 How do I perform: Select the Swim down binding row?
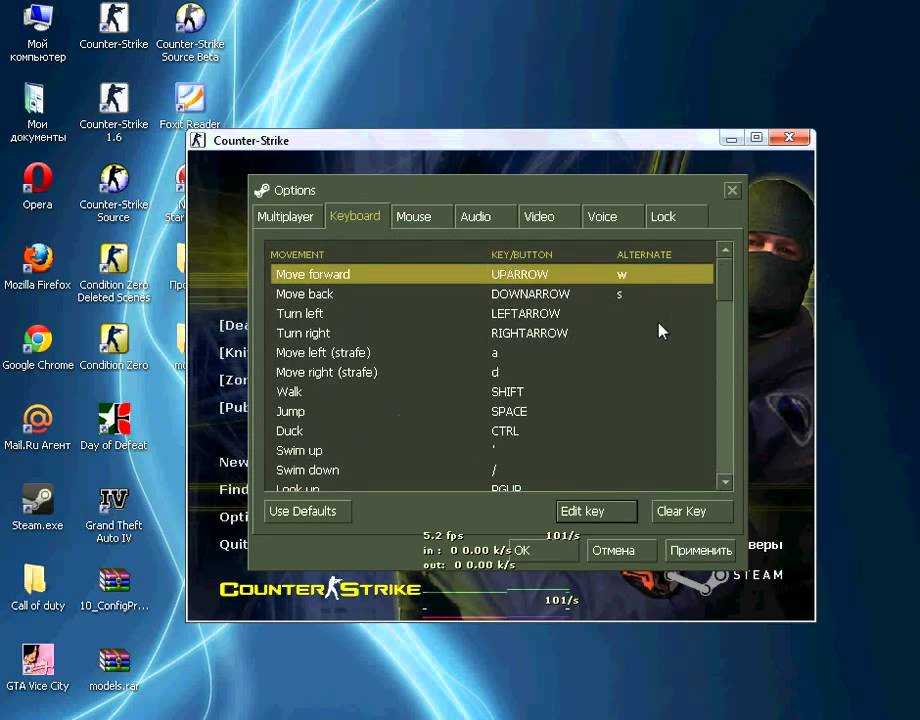pos(492,470)
